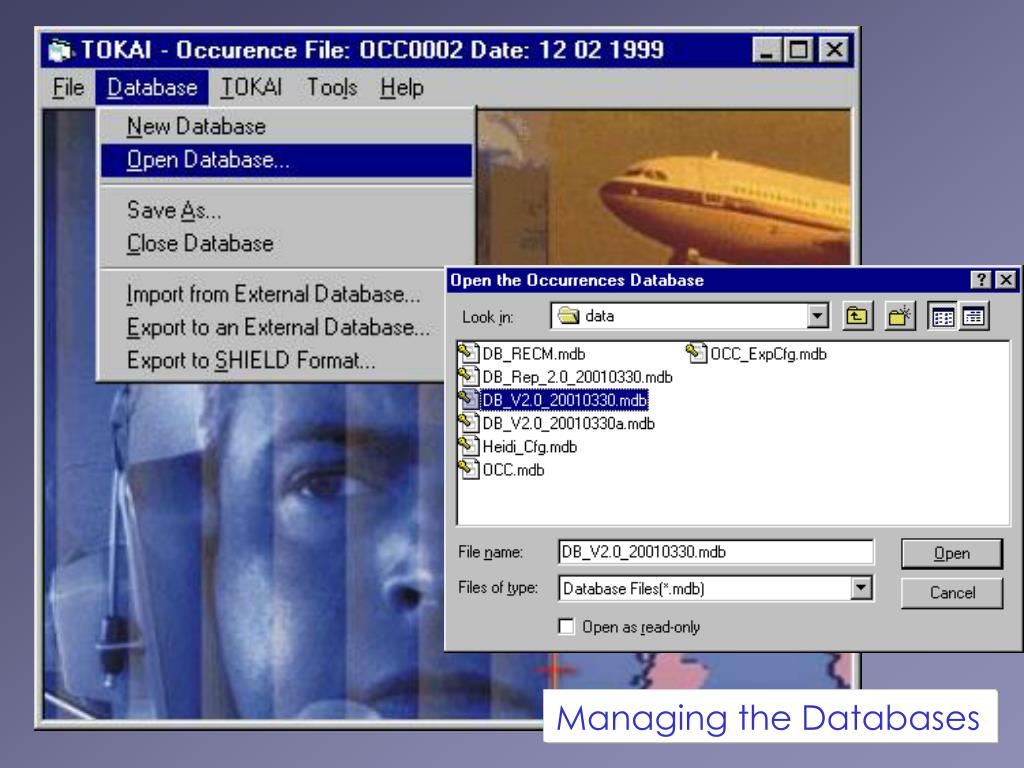Viewport: 1024px width, 768px height.
Task: Switch to List view icon
Action: tap(943, 317)
